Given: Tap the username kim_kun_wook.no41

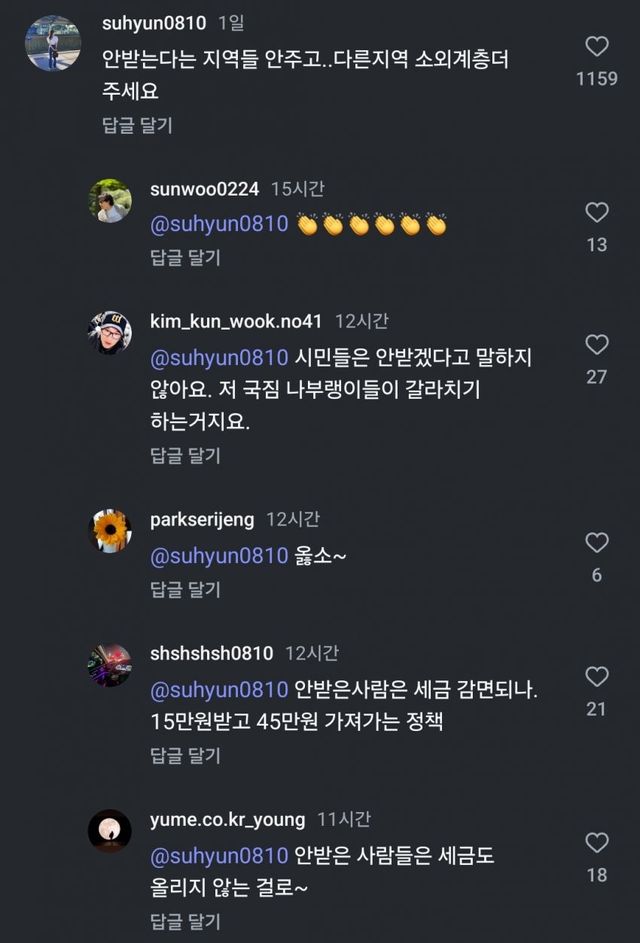Looking at the screenshot, I should [x=236, y=322].
